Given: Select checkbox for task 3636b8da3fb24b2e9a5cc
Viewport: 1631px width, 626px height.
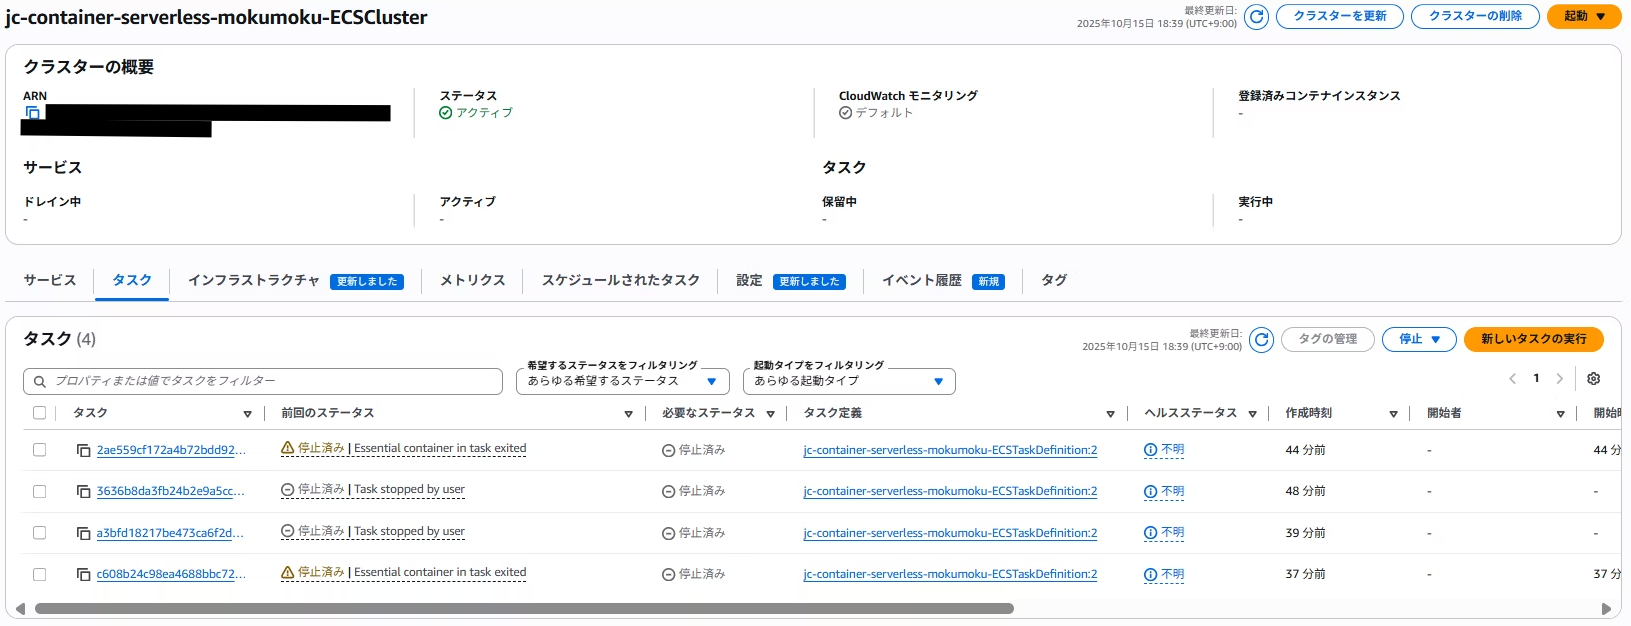Looking at the screenshot, I should point(40,491).
